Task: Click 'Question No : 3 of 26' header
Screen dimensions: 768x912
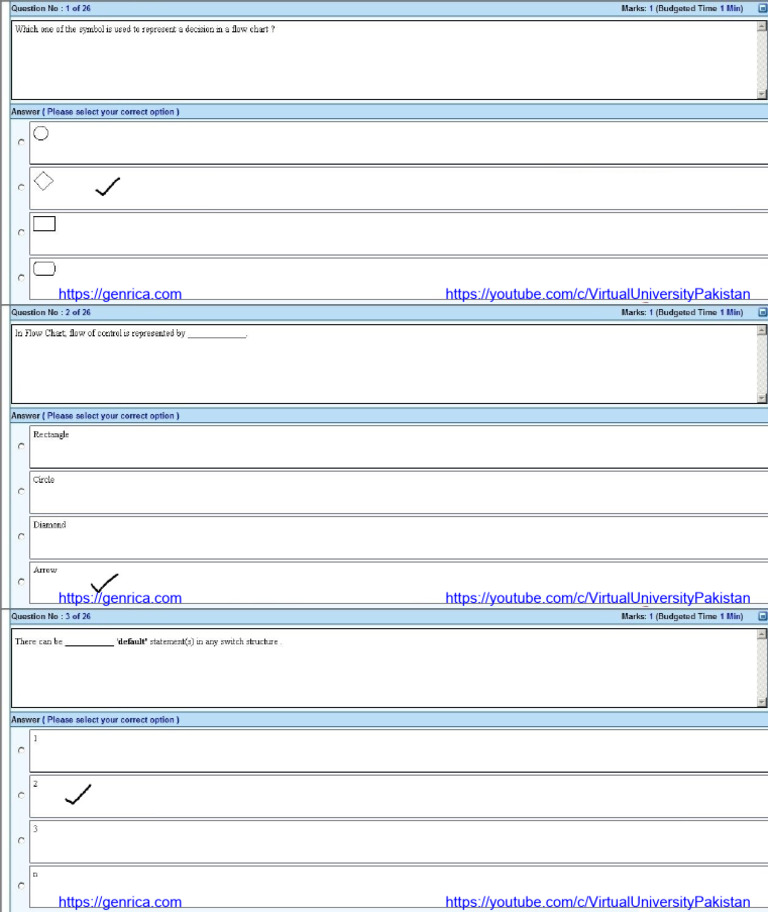Action: coord(51,616)
